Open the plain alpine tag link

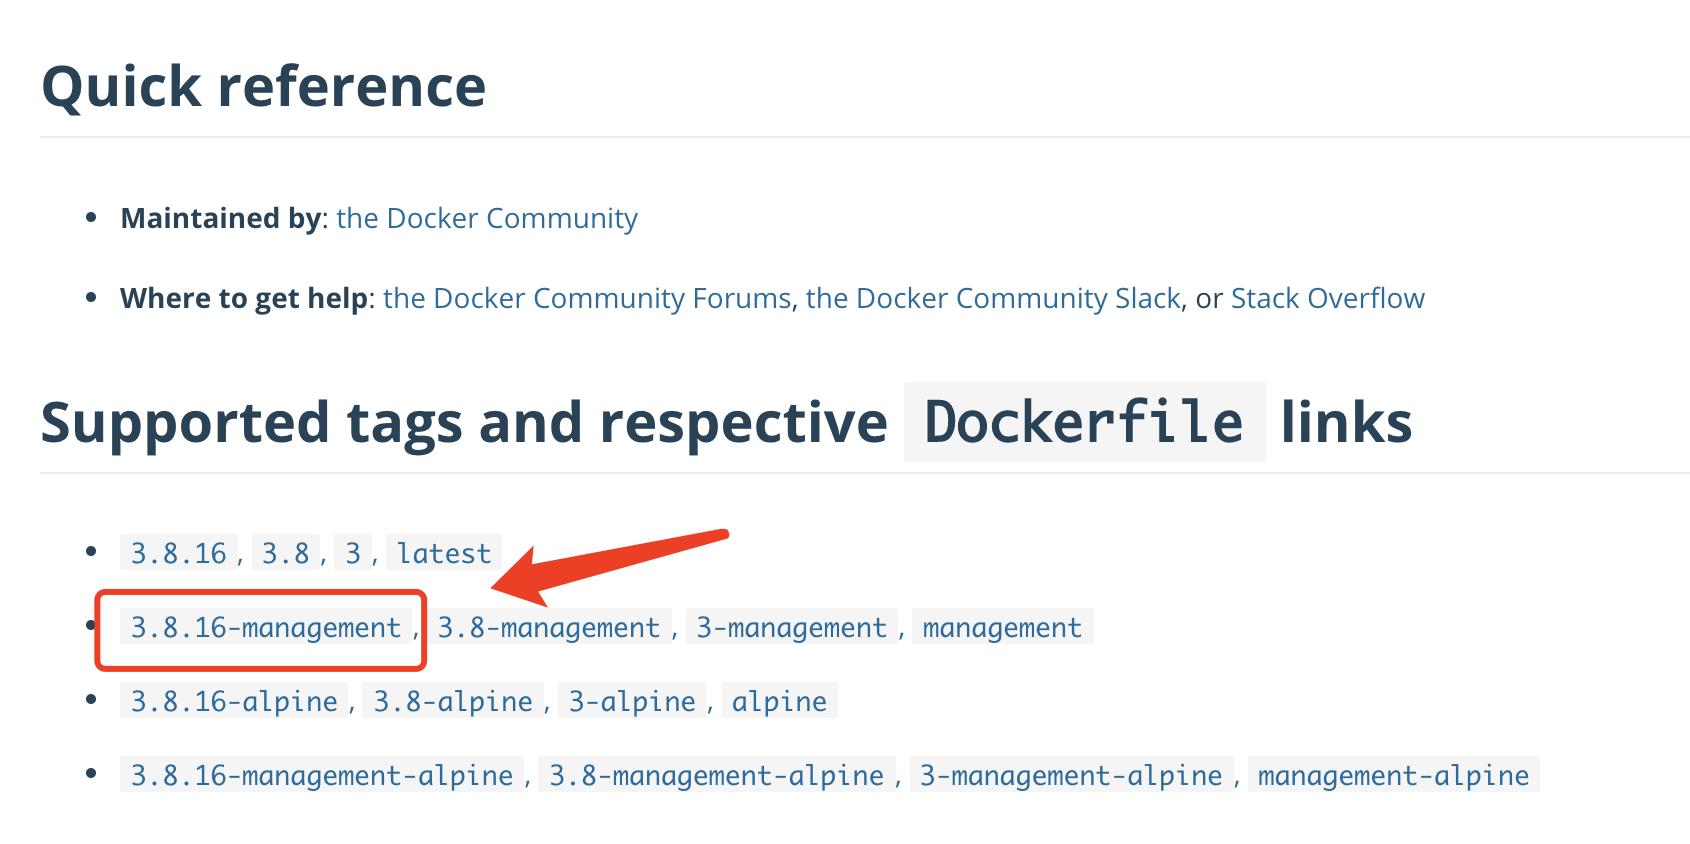(x=779, y=701)
